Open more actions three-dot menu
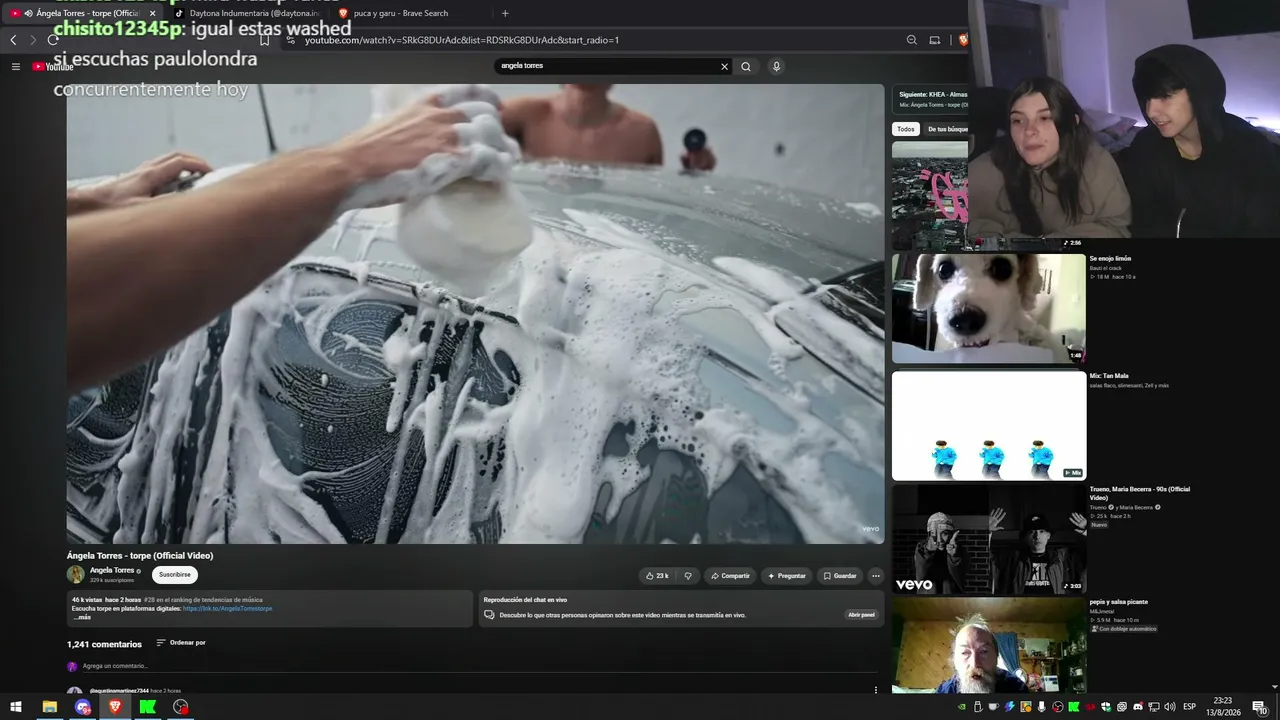Viewport: 1280px width, 720px height. (875, 576)
